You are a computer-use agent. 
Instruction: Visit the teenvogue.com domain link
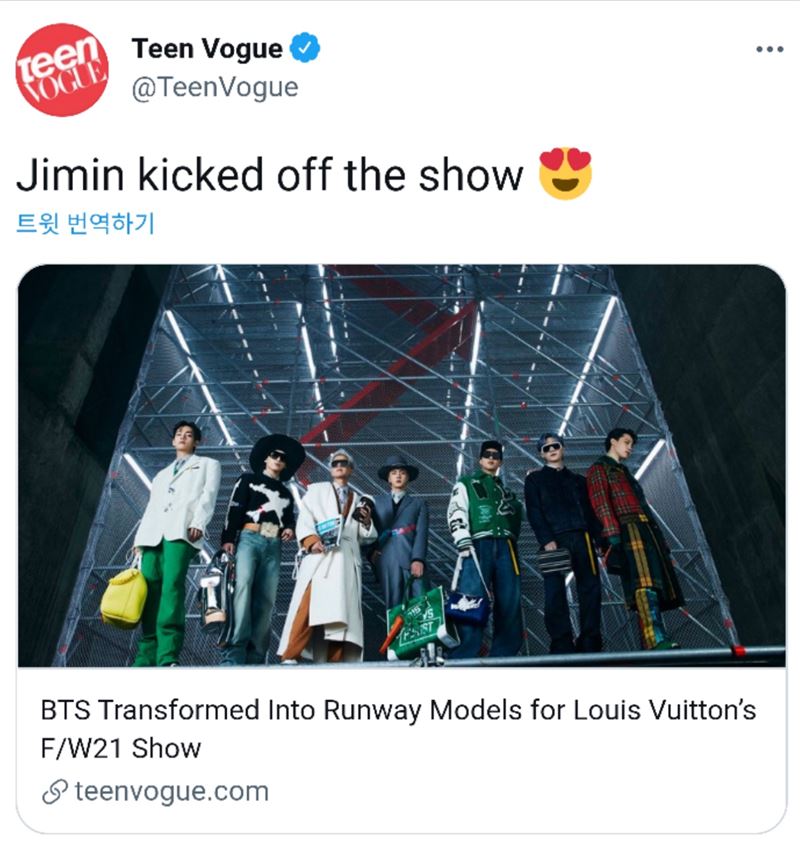[x=171, y=791]
